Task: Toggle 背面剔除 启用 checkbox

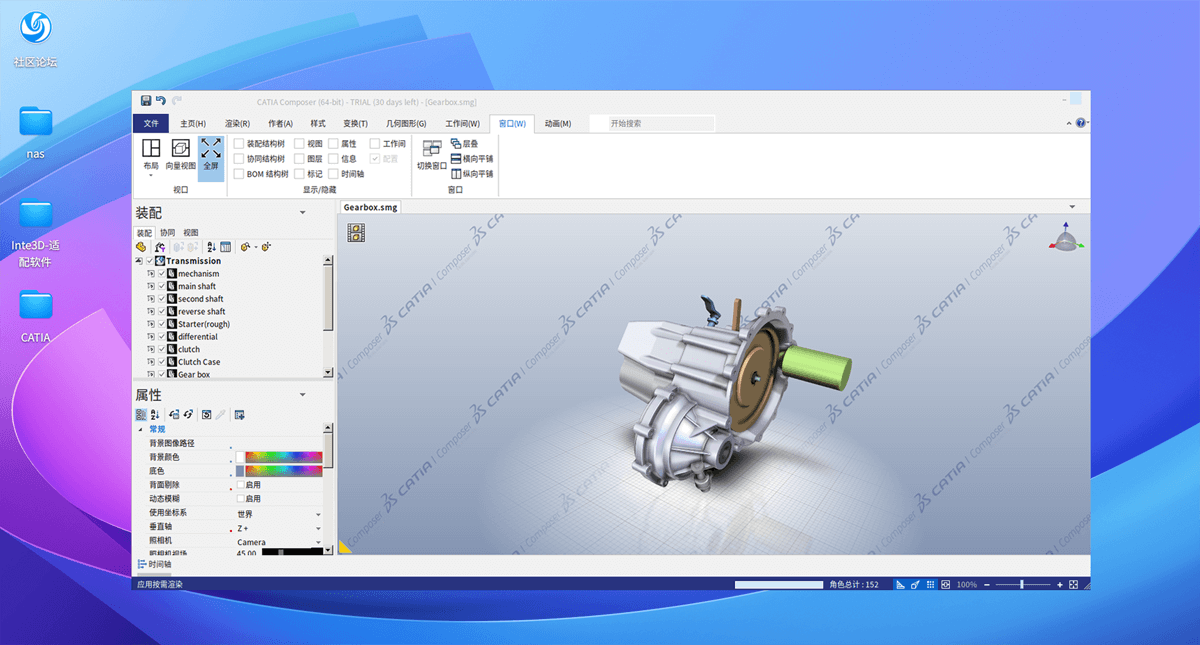Action: coord(241,485)
